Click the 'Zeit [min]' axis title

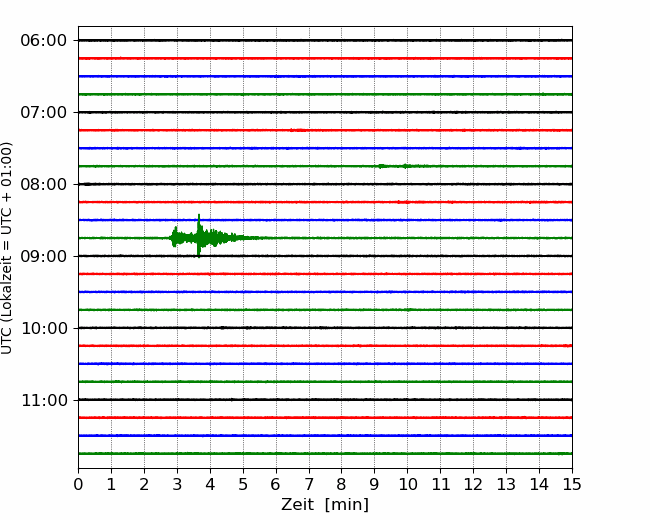pos(325,505)
